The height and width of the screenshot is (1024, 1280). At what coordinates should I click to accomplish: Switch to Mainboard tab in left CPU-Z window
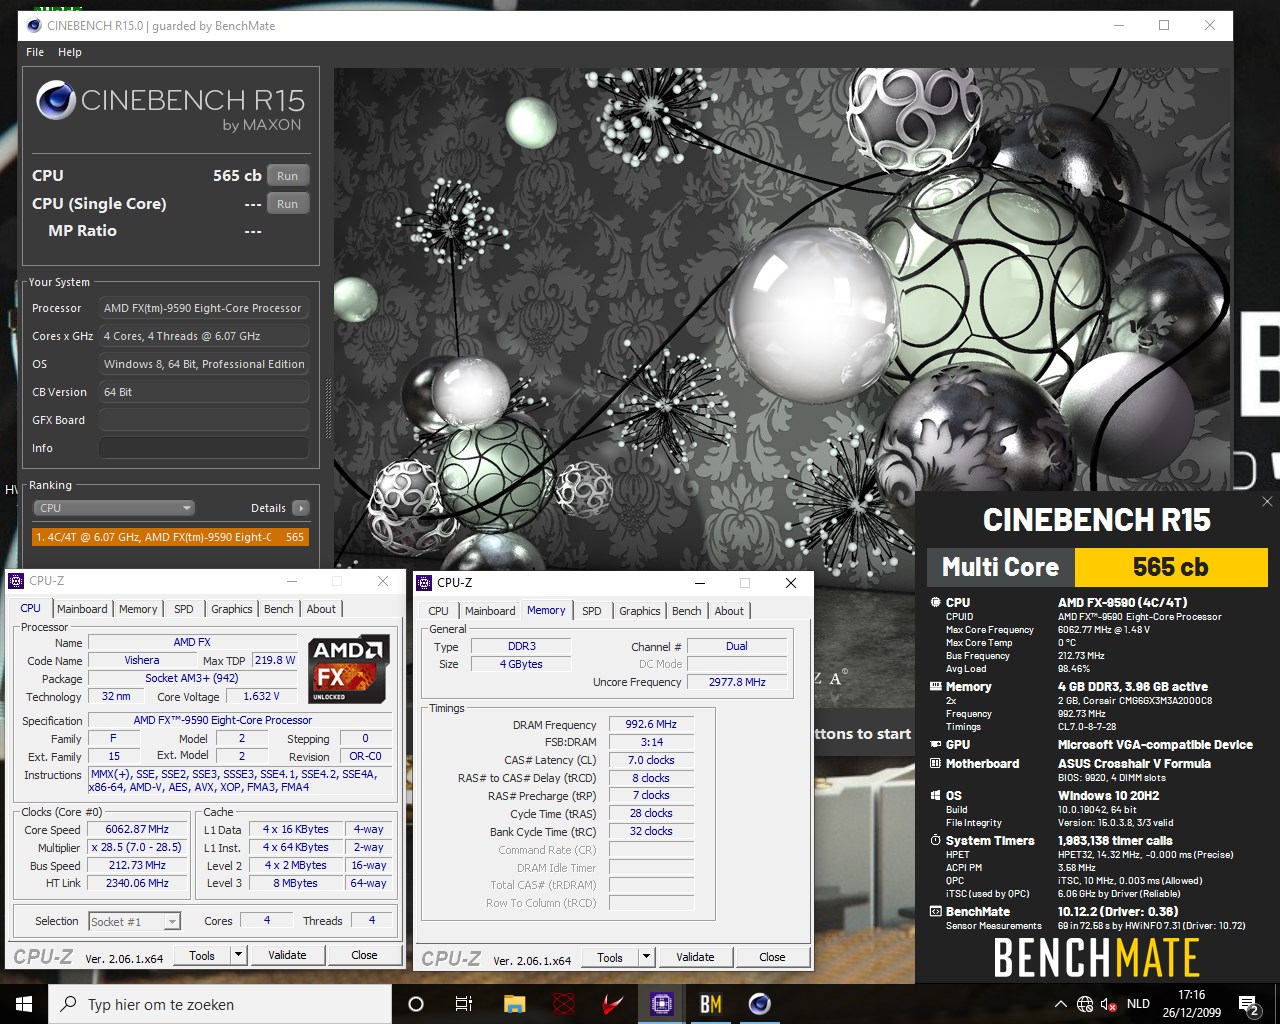coord(82,609)
